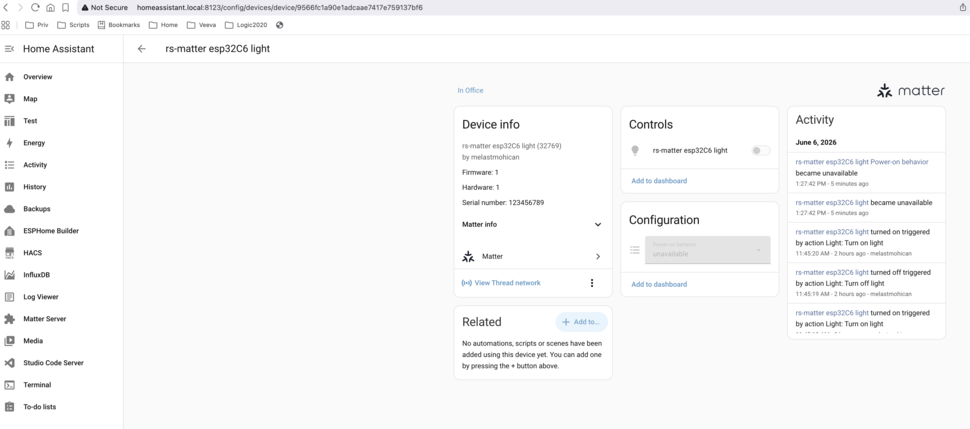Viewport: 970px width, 429px height.
Task: Open the Backups cloud icon
Action: (9, 209)
